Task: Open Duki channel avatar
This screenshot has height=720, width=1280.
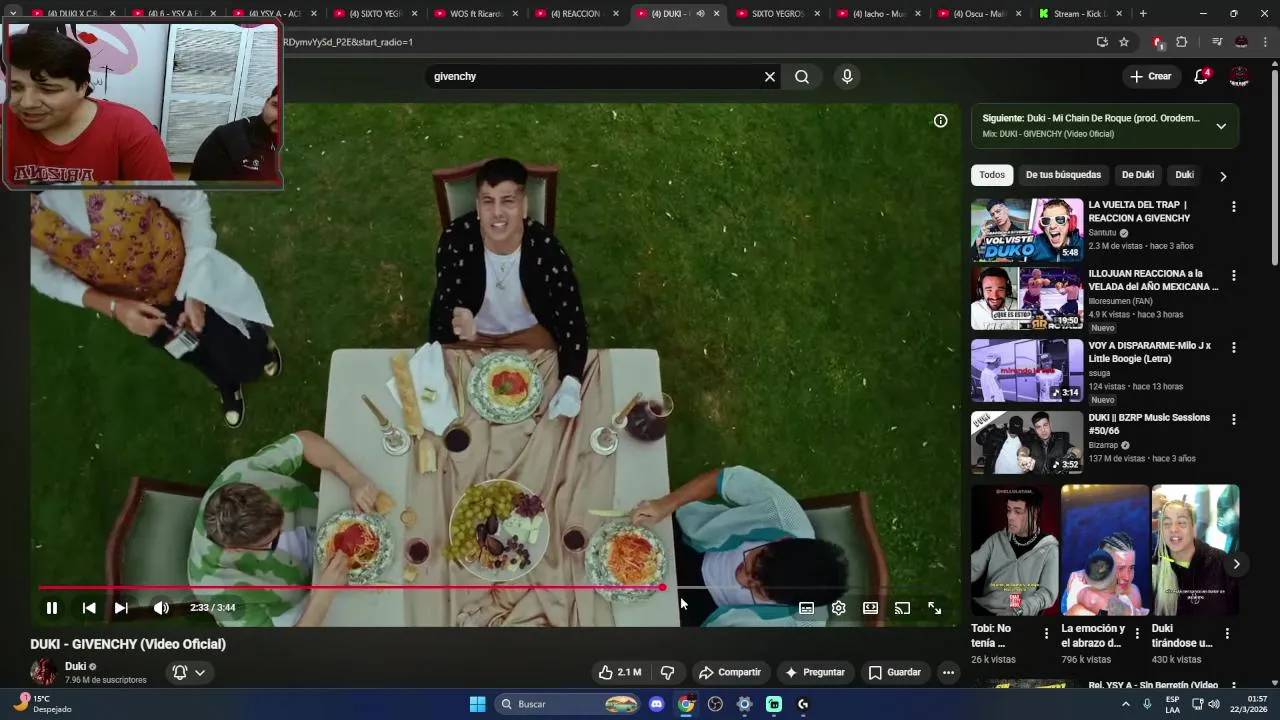Action: click(43, 672)
